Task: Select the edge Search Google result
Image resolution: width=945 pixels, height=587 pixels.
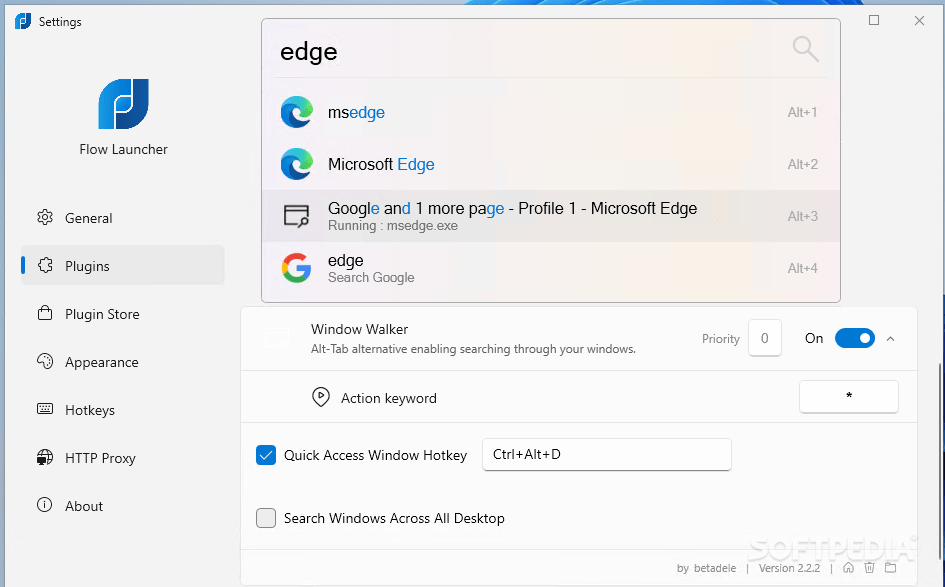Action: tap(551, 268)
